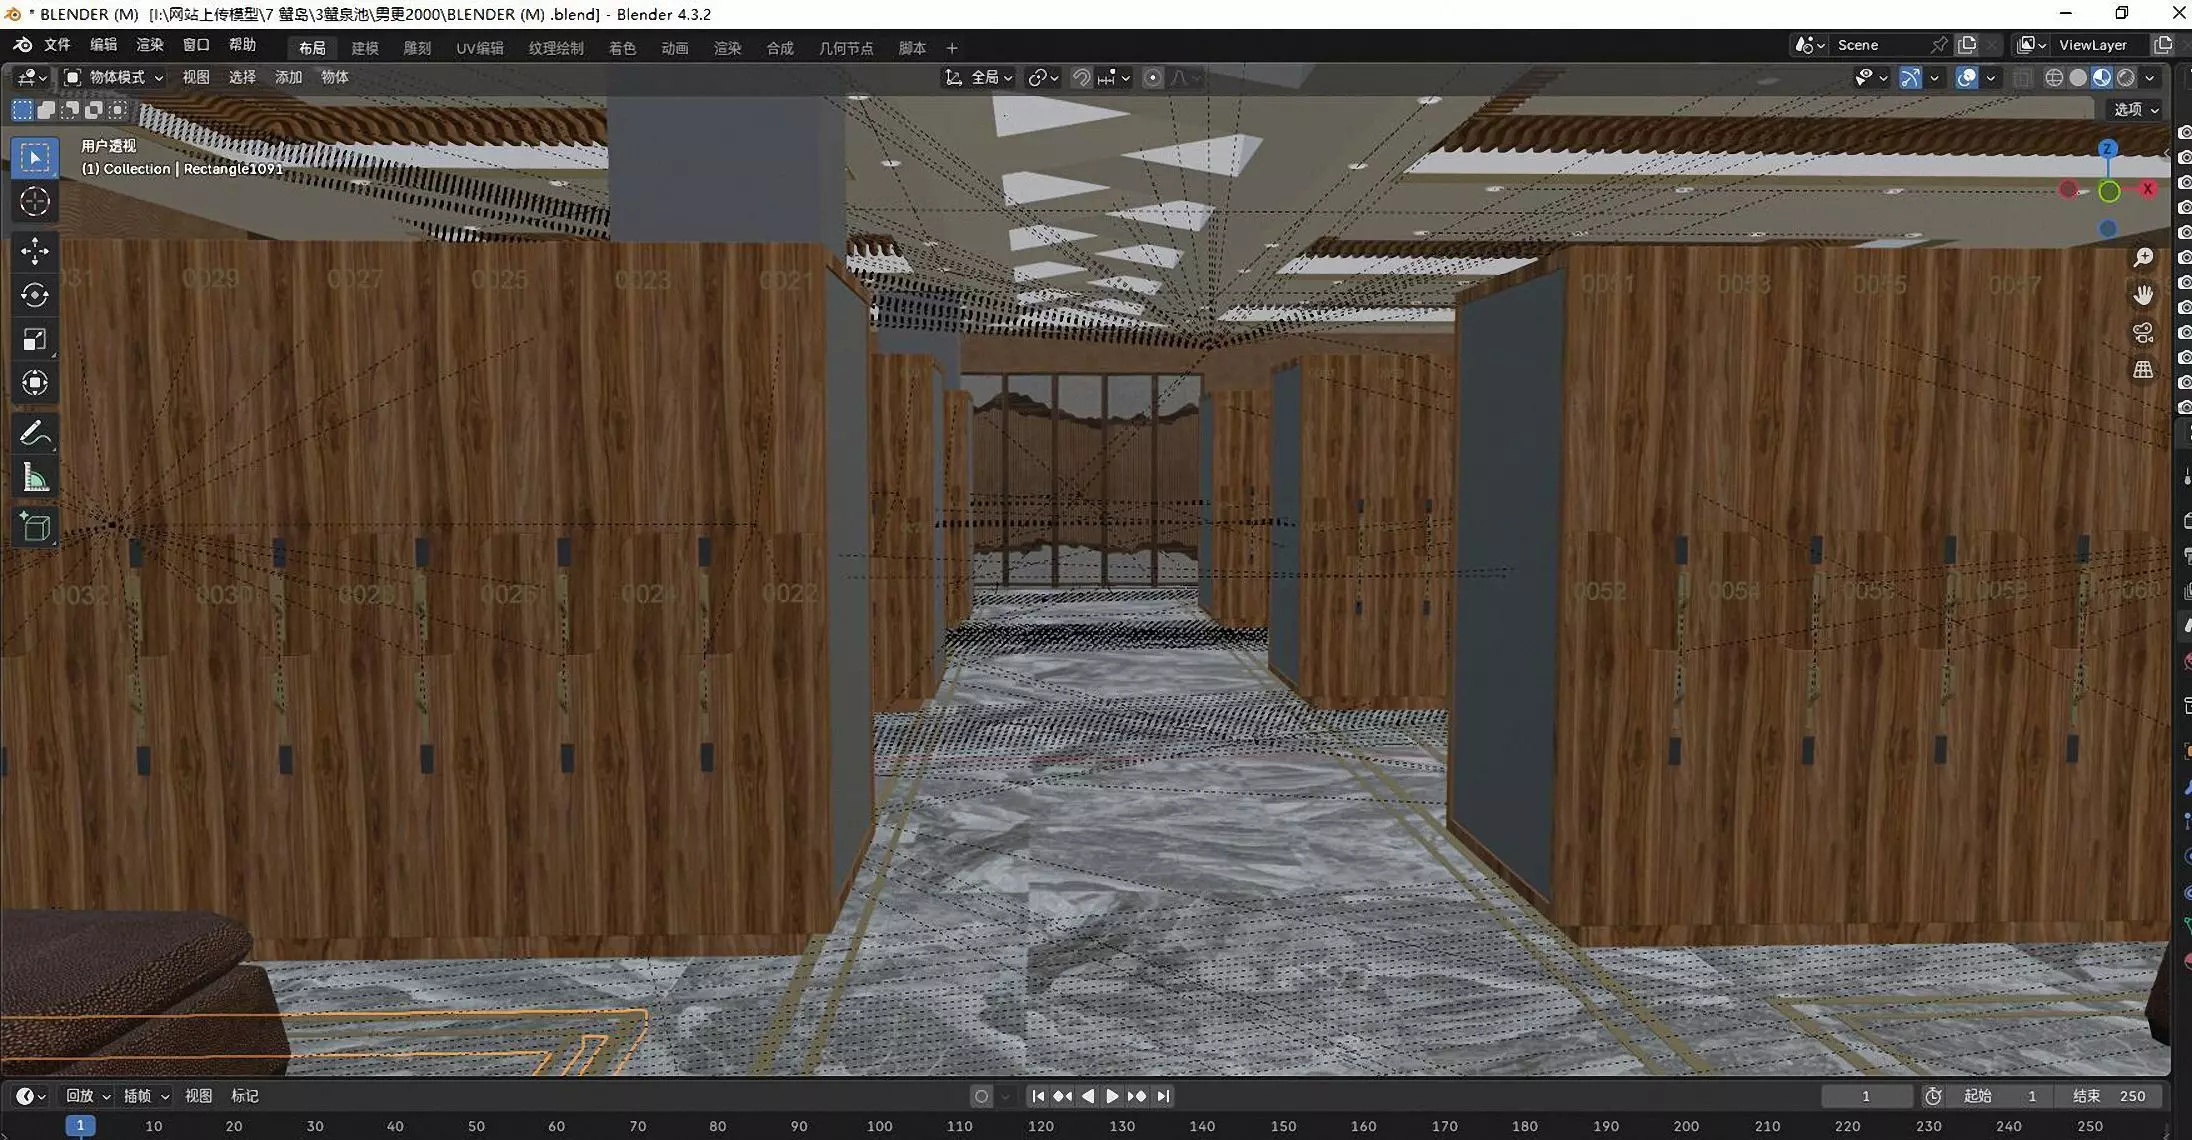Toggle auto keying record button
Image resolution: width=2192 pixels, height=1140 pixels.
(x=981, y=1096)
